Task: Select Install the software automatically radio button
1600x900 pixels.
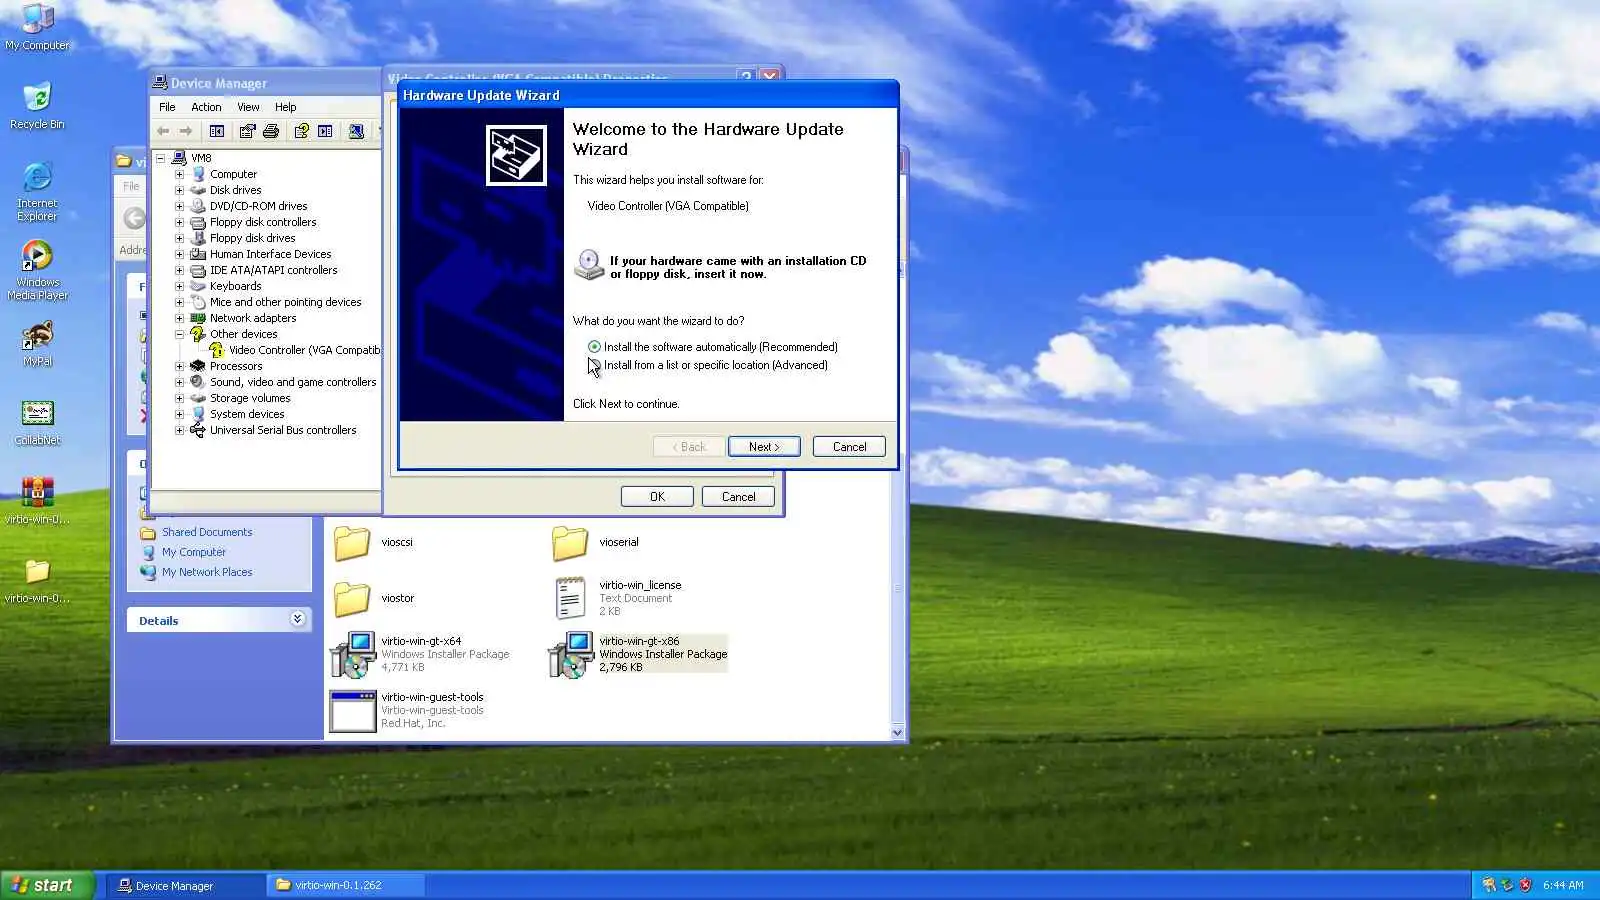Action: pos(594,347)
